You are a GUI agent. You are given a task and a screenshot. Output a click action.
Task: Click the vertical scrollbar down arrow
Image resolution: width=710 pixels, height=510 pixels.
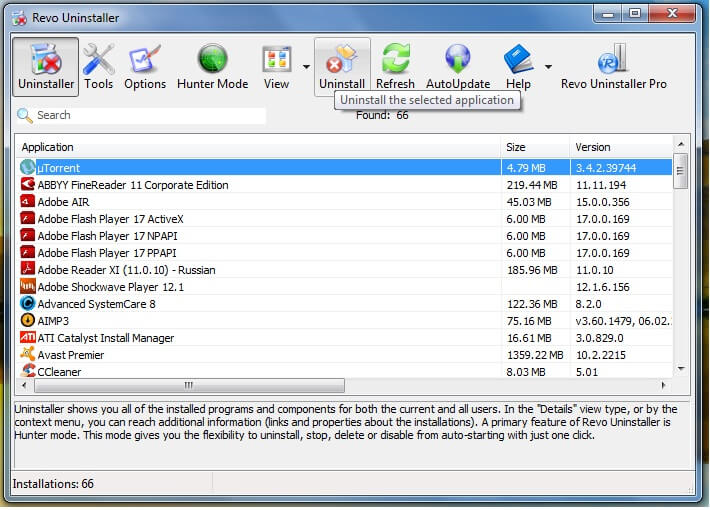click(681, 369)
